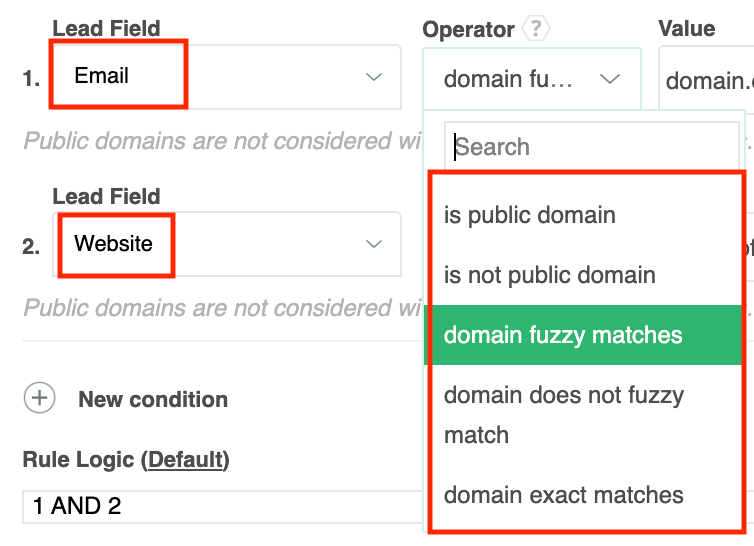The width and height of the screenshot is (754, 546).
Task: Collapse the Operator dropdown using its arrow
Action: (609, 80)
